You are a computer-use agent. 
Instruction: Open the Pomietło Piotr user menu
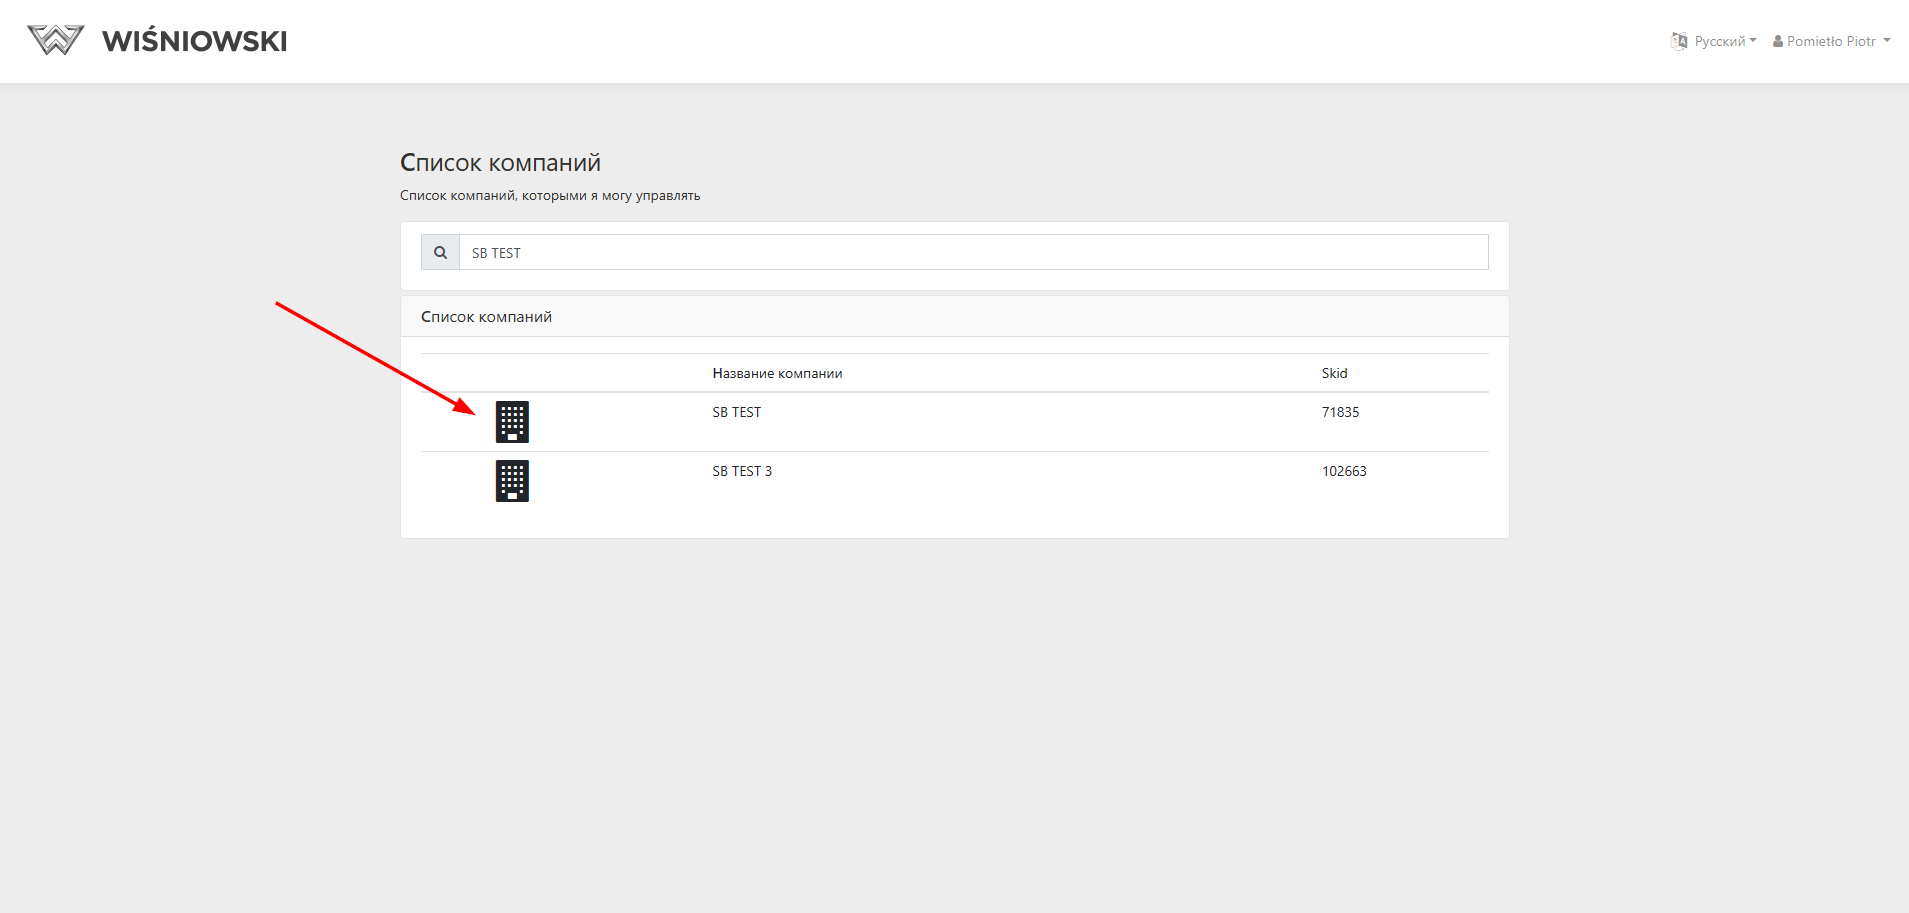[x=1831, y=41]
